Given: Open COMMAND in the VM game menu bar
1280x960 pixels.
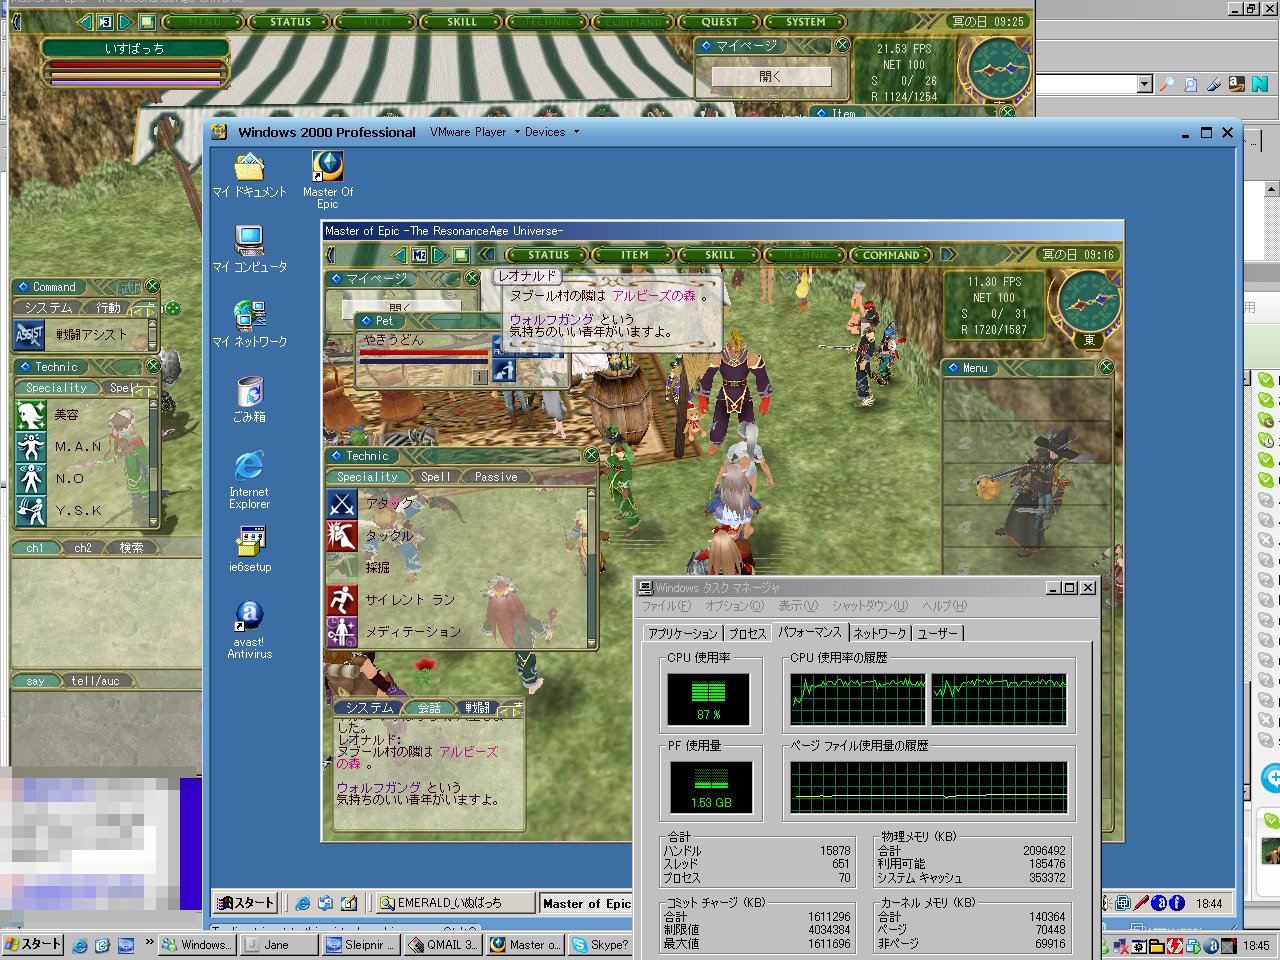Looking at the screenshot, I should 891,255.
